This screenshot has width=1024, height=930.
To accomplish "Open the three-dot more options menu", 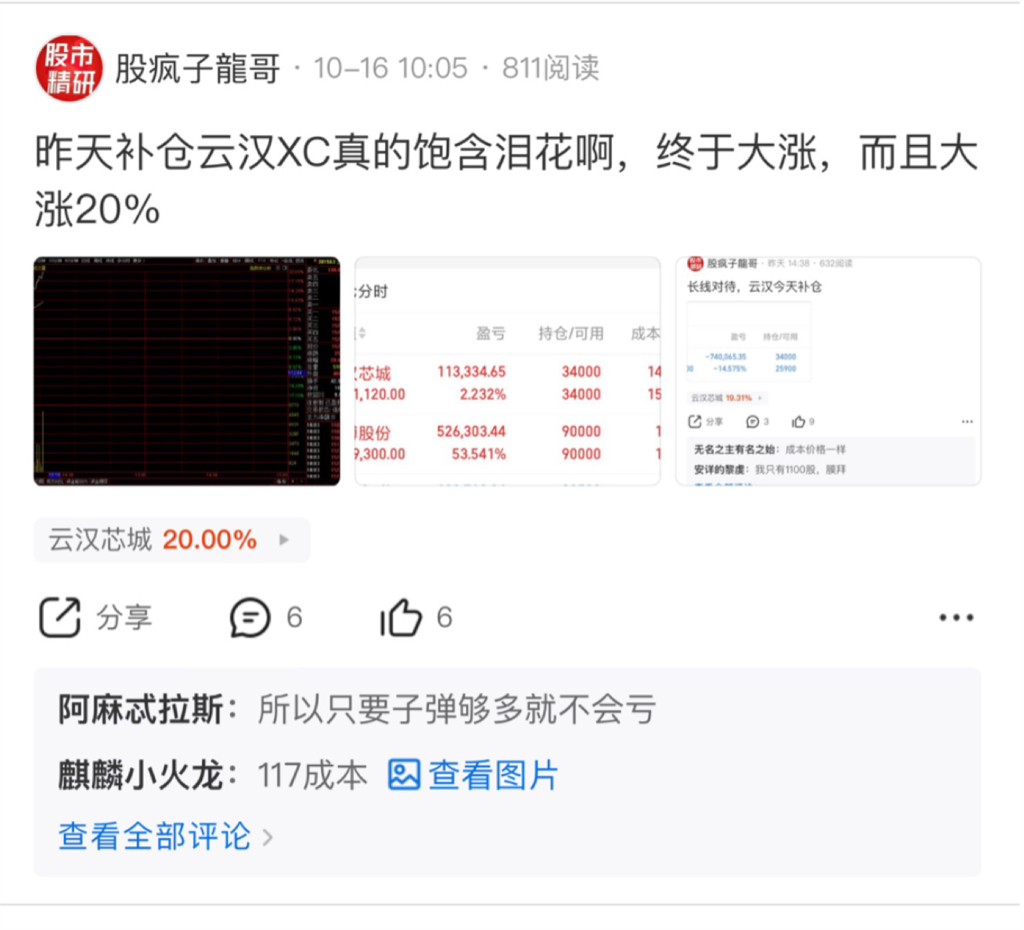I will [956, 617].
